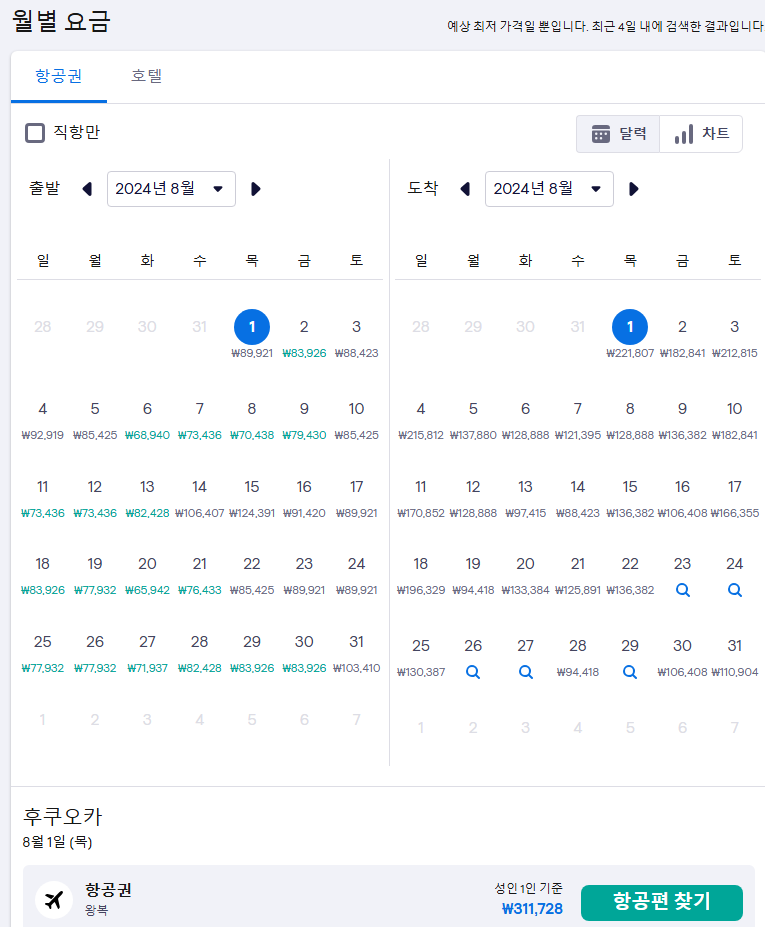Select arrival date 14 priced ₩88,423
The image size is (765, 927).
(578, 498)
